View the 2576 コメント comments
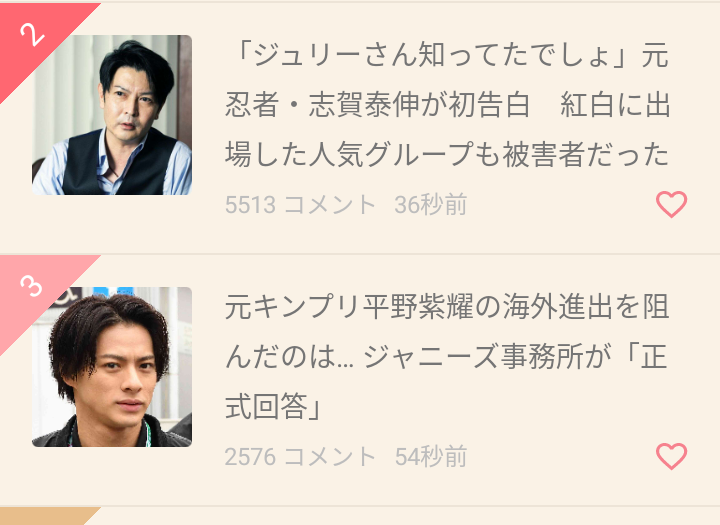Screen dimensions: 720x525 [300, 457]
